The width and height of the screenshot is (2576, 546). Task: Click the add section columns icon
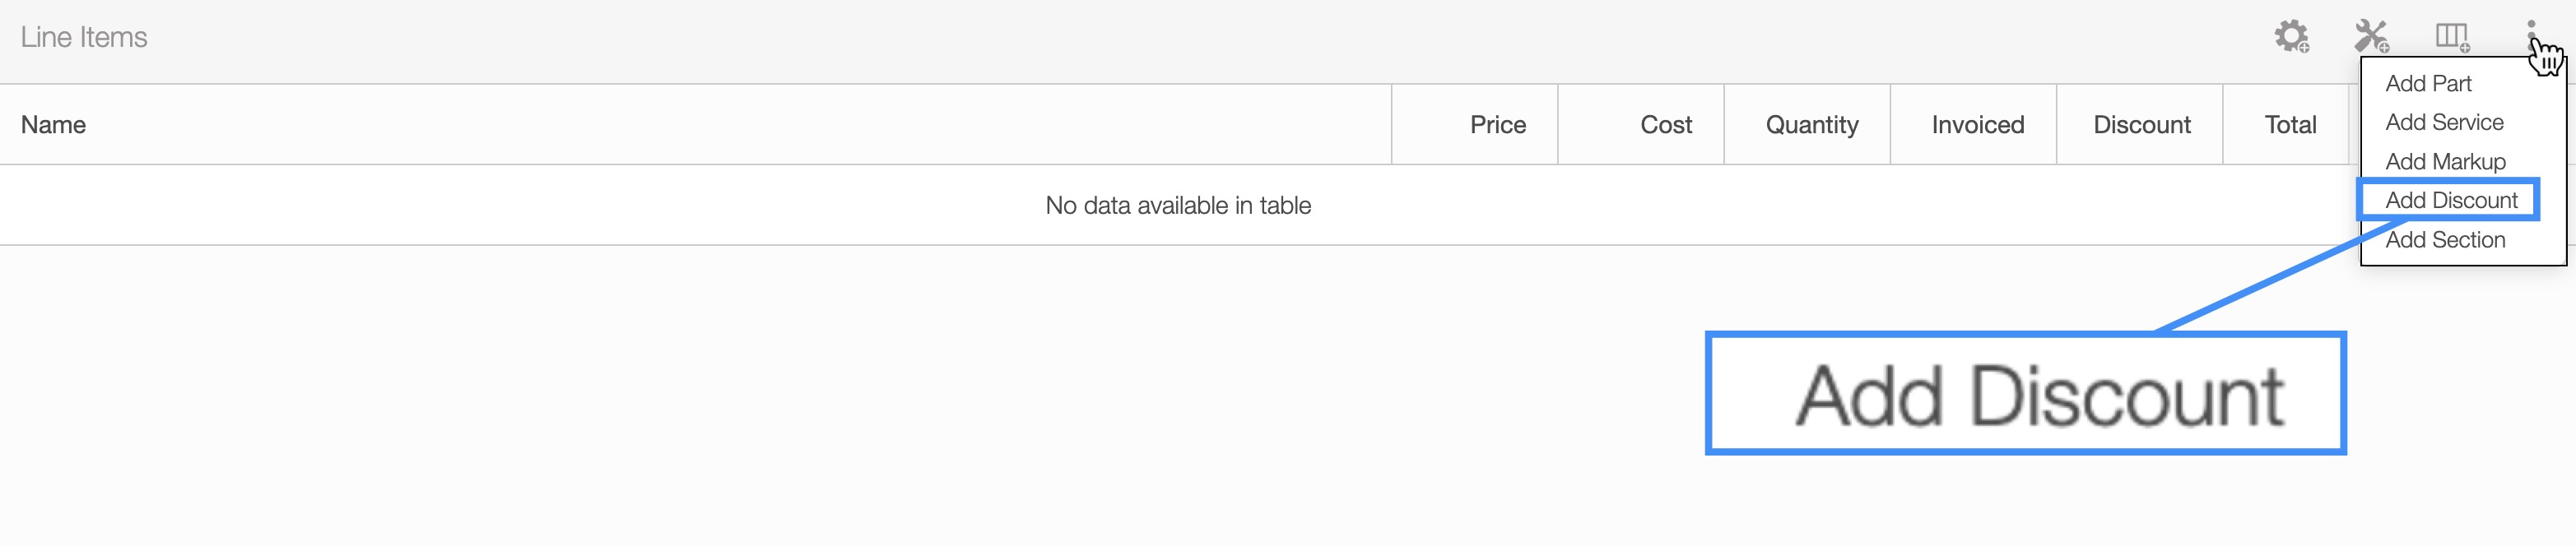tap(2451, 37)
